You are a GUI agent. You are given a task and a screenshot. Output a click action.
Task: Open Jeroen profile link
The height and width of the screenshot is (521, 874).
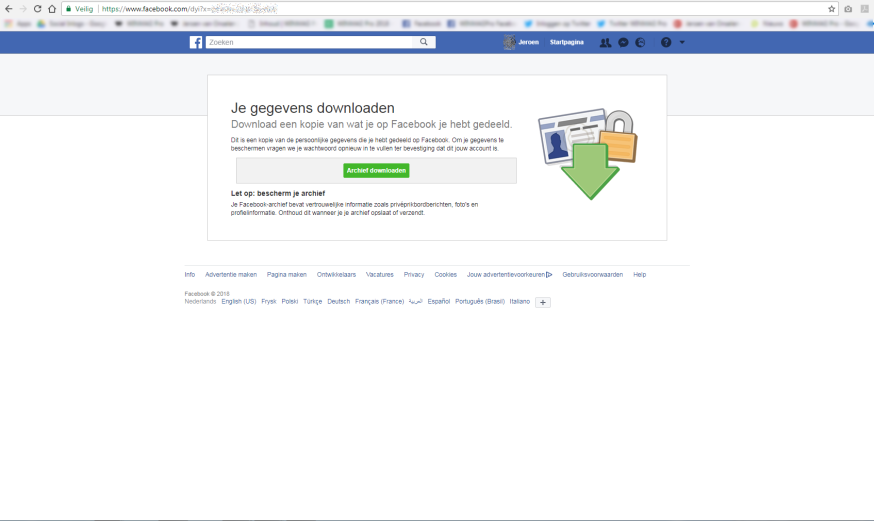click(x=528, y=42)
